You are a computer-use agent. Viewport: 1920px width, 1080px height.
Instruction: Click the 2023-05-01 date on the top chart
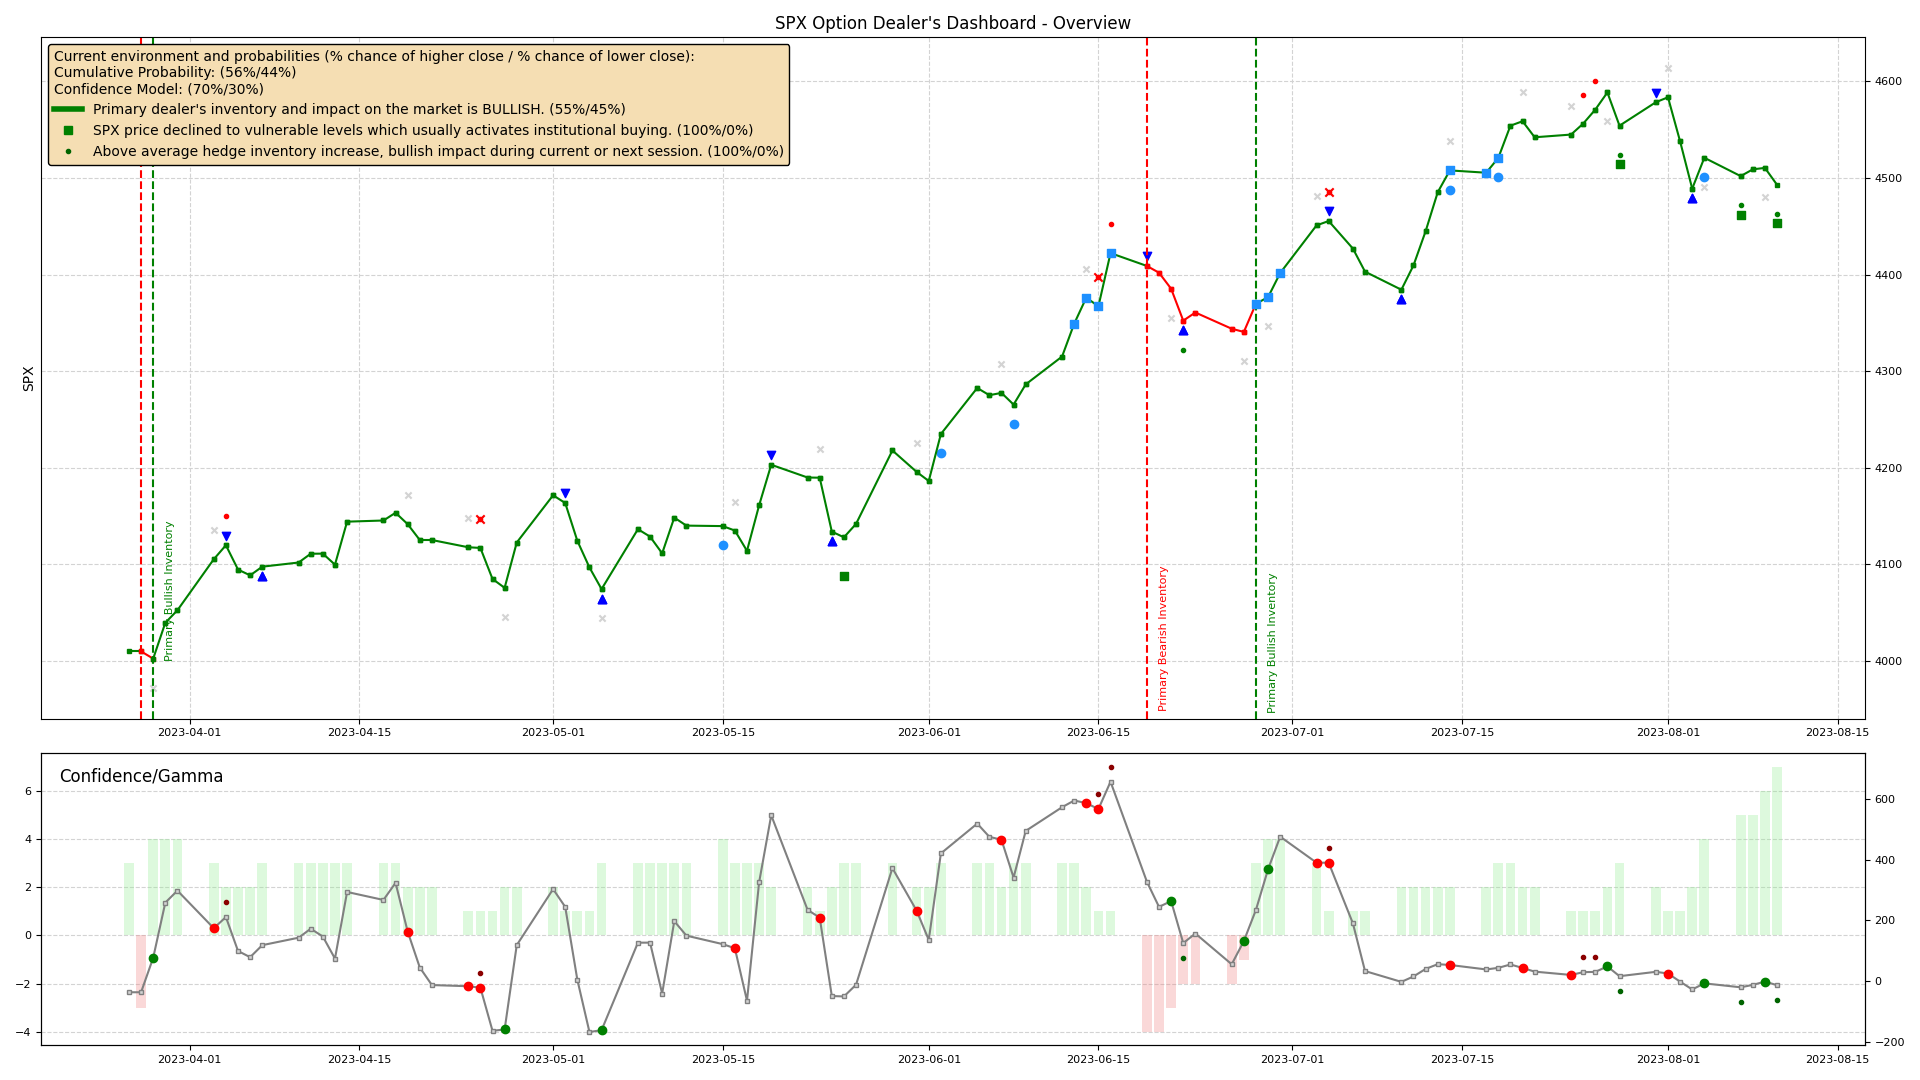[553, 733]
